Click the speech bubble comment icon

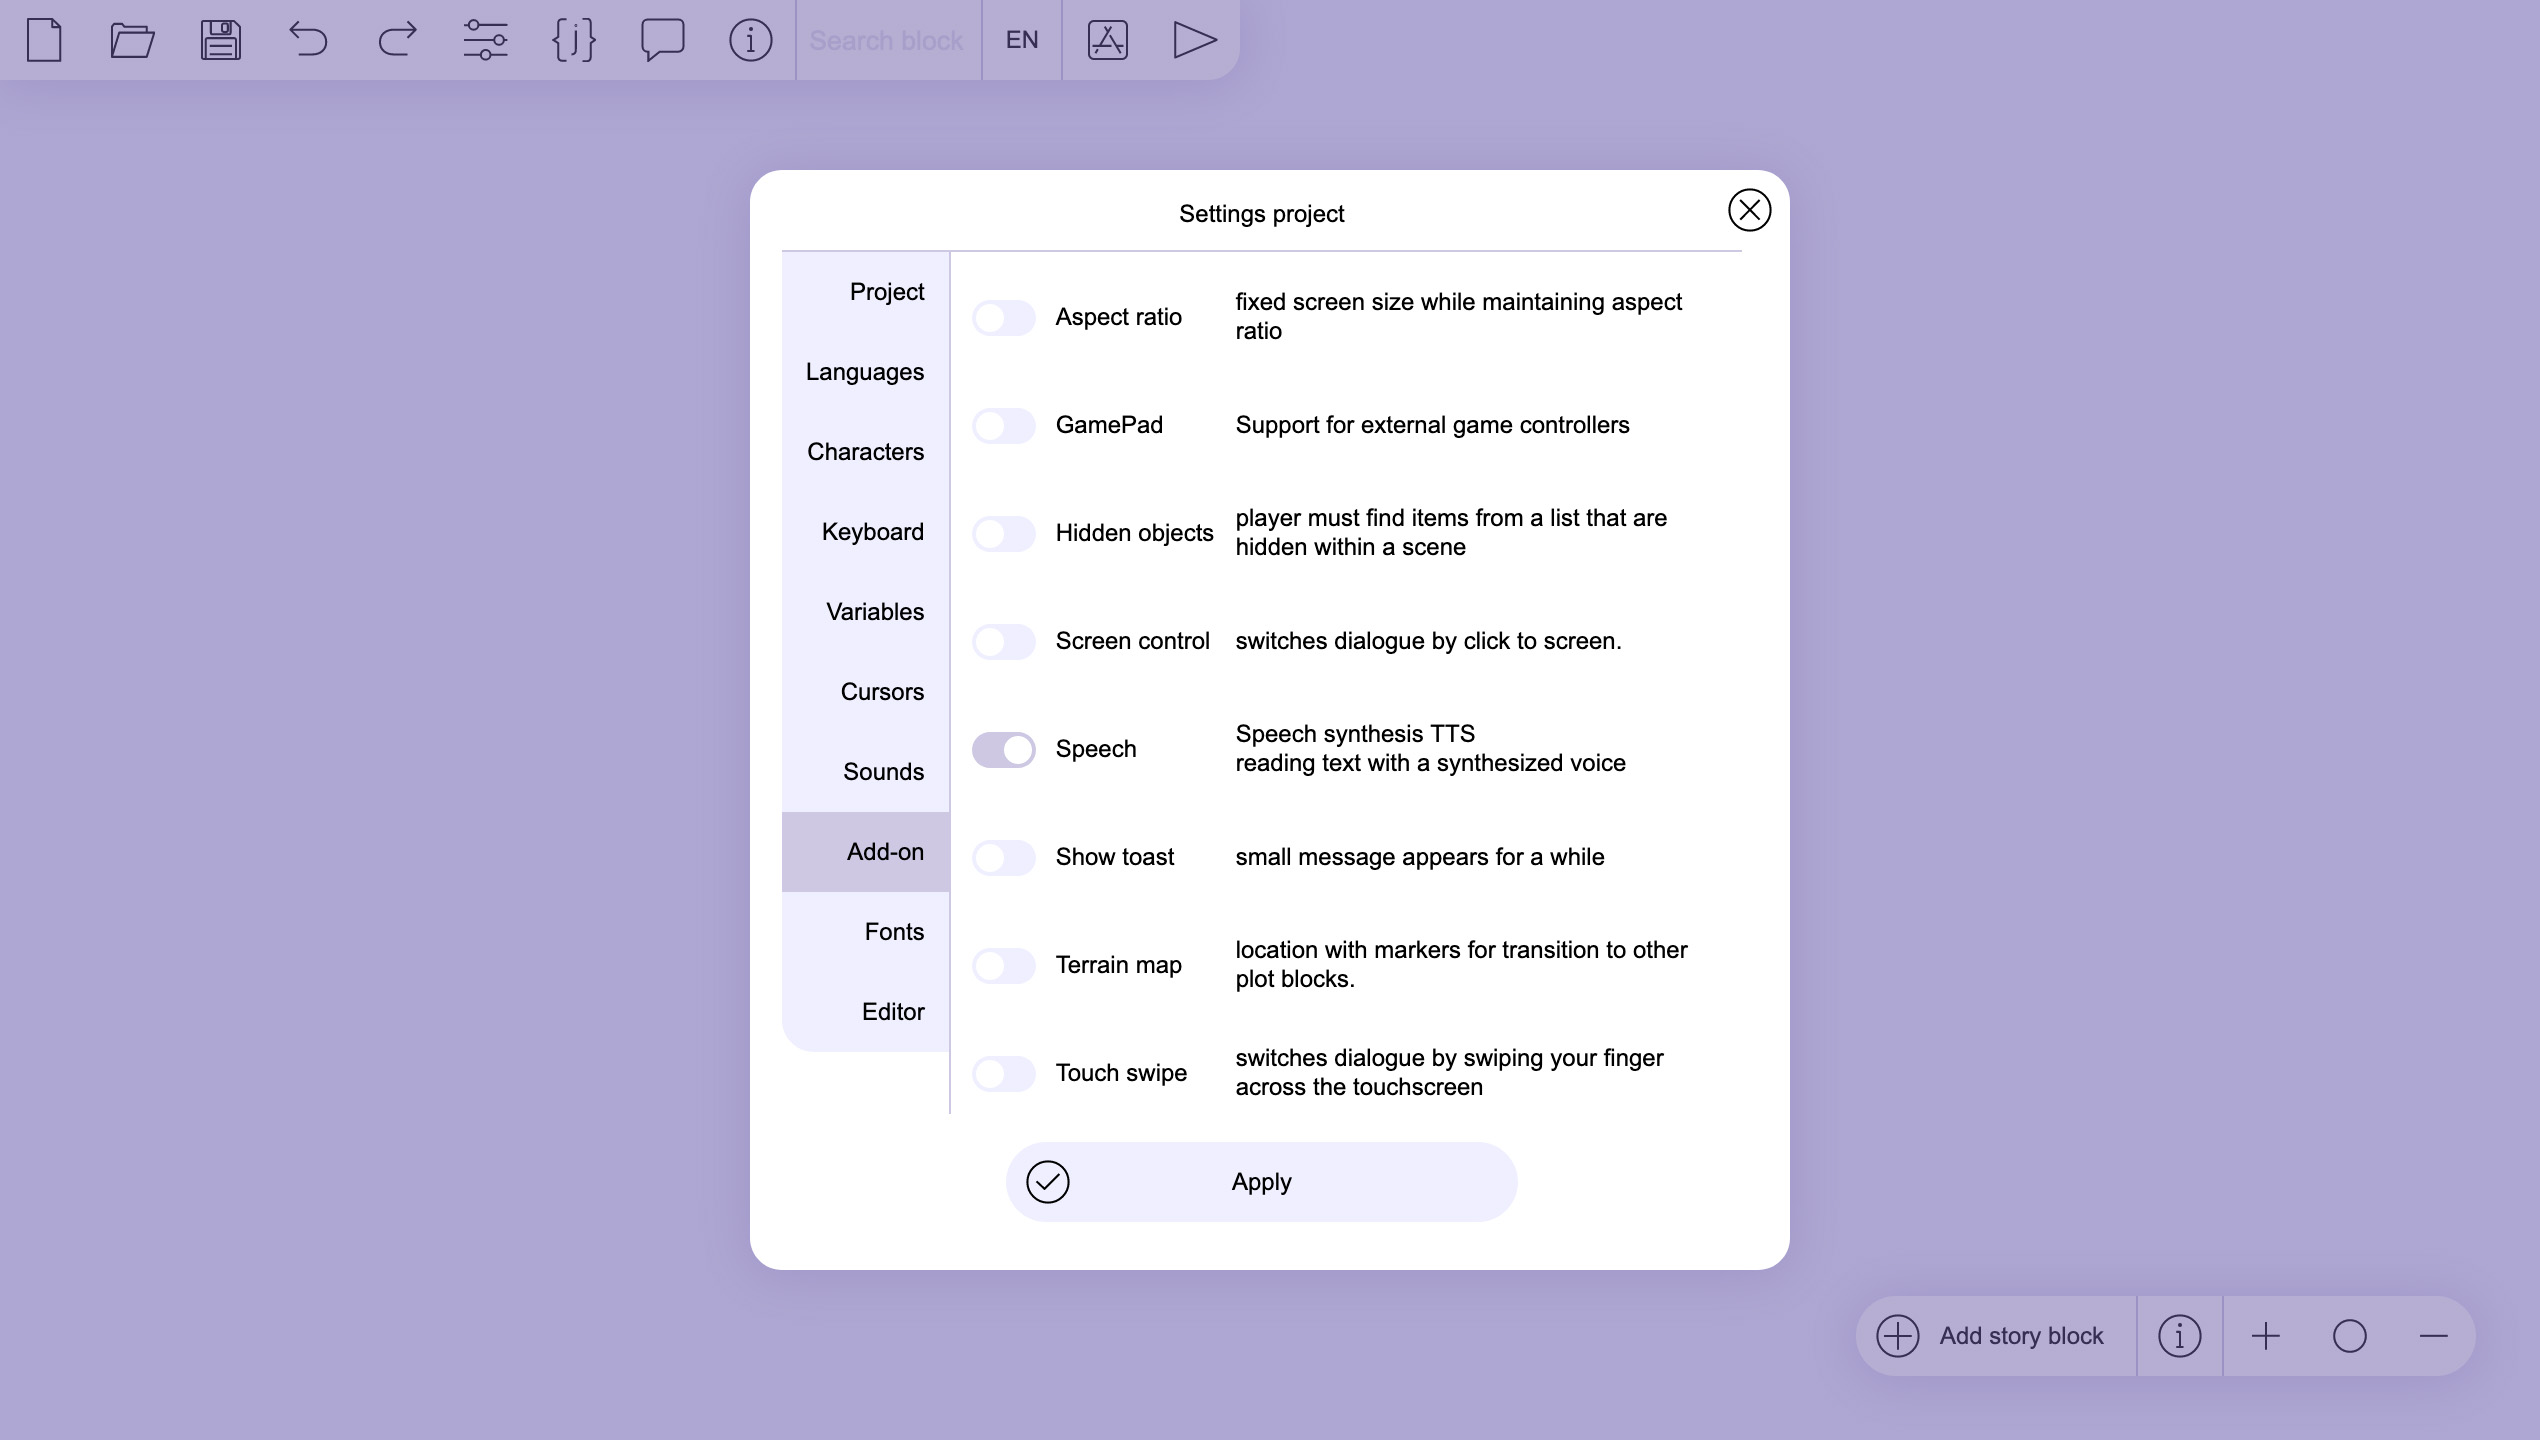(x=662, y=40)
